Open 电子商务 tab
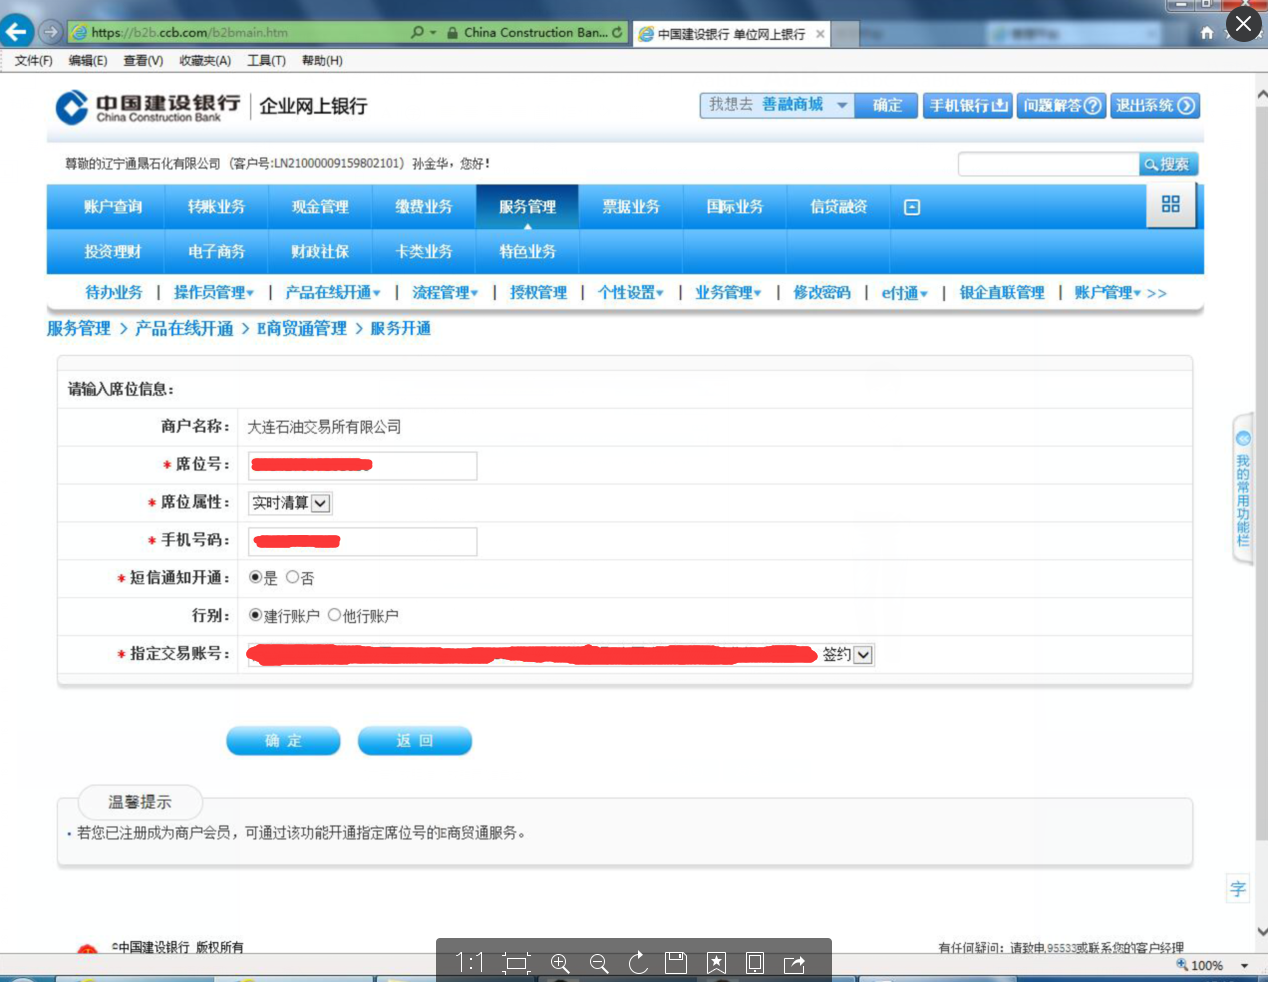 click(216, 251)
